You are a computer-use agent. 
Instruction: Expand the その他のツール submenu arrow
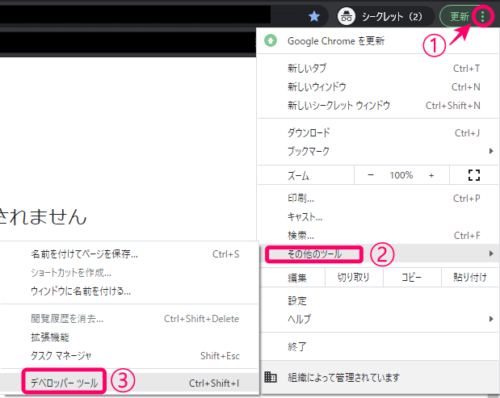point(491,254)
